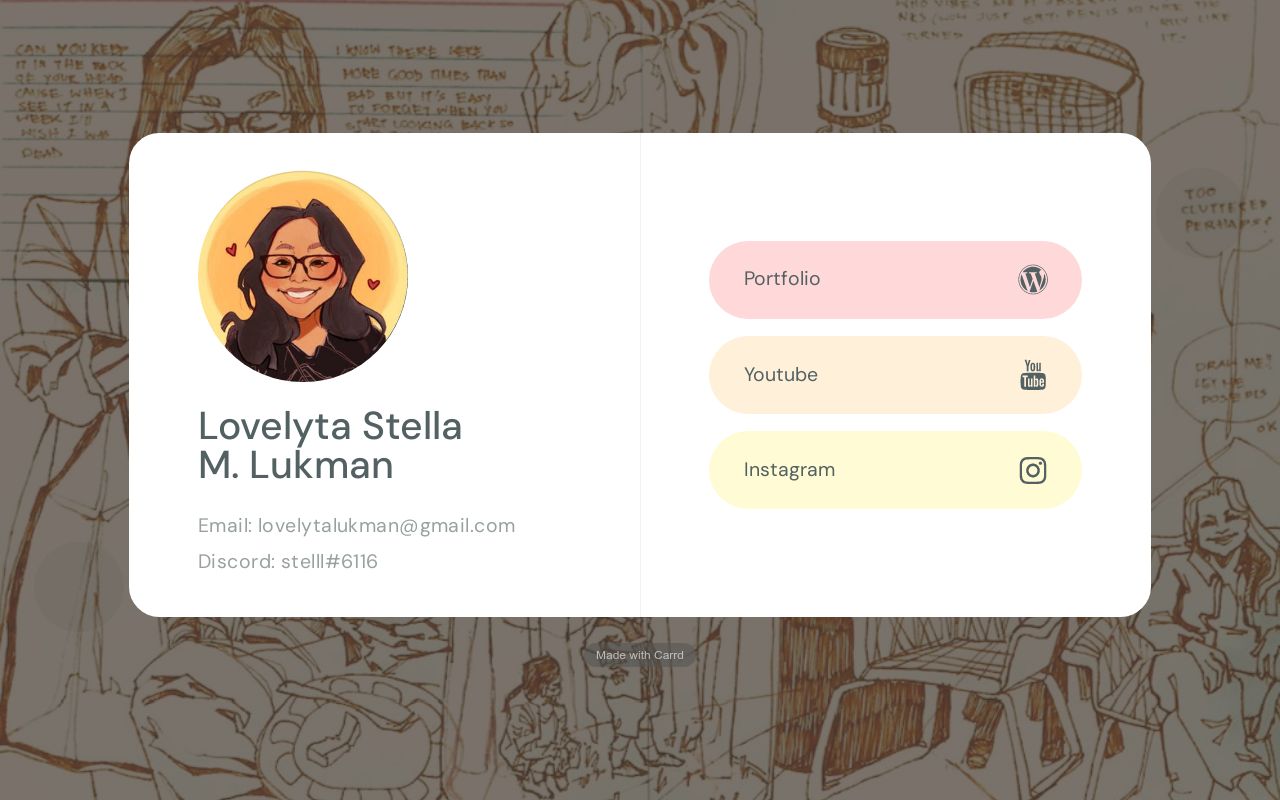Follow the Made with Carrd badge
Screen dimensions: 1280x800
(x=640, y=655)
